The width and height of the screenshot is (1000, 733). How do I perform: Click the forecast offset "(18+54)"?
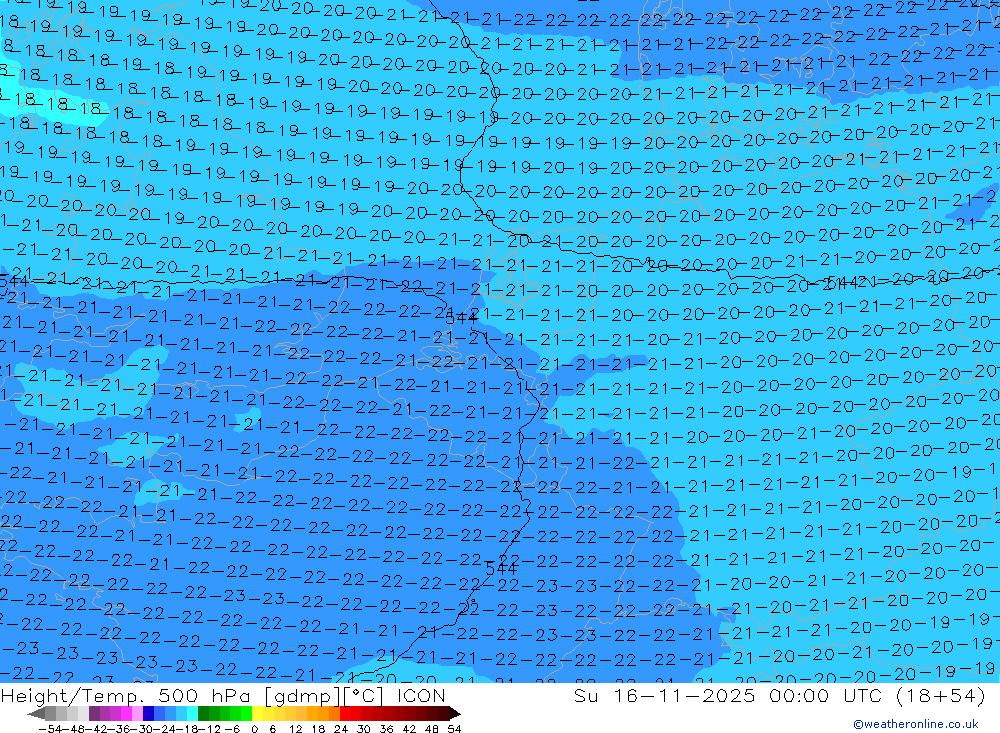click(941, 695)
